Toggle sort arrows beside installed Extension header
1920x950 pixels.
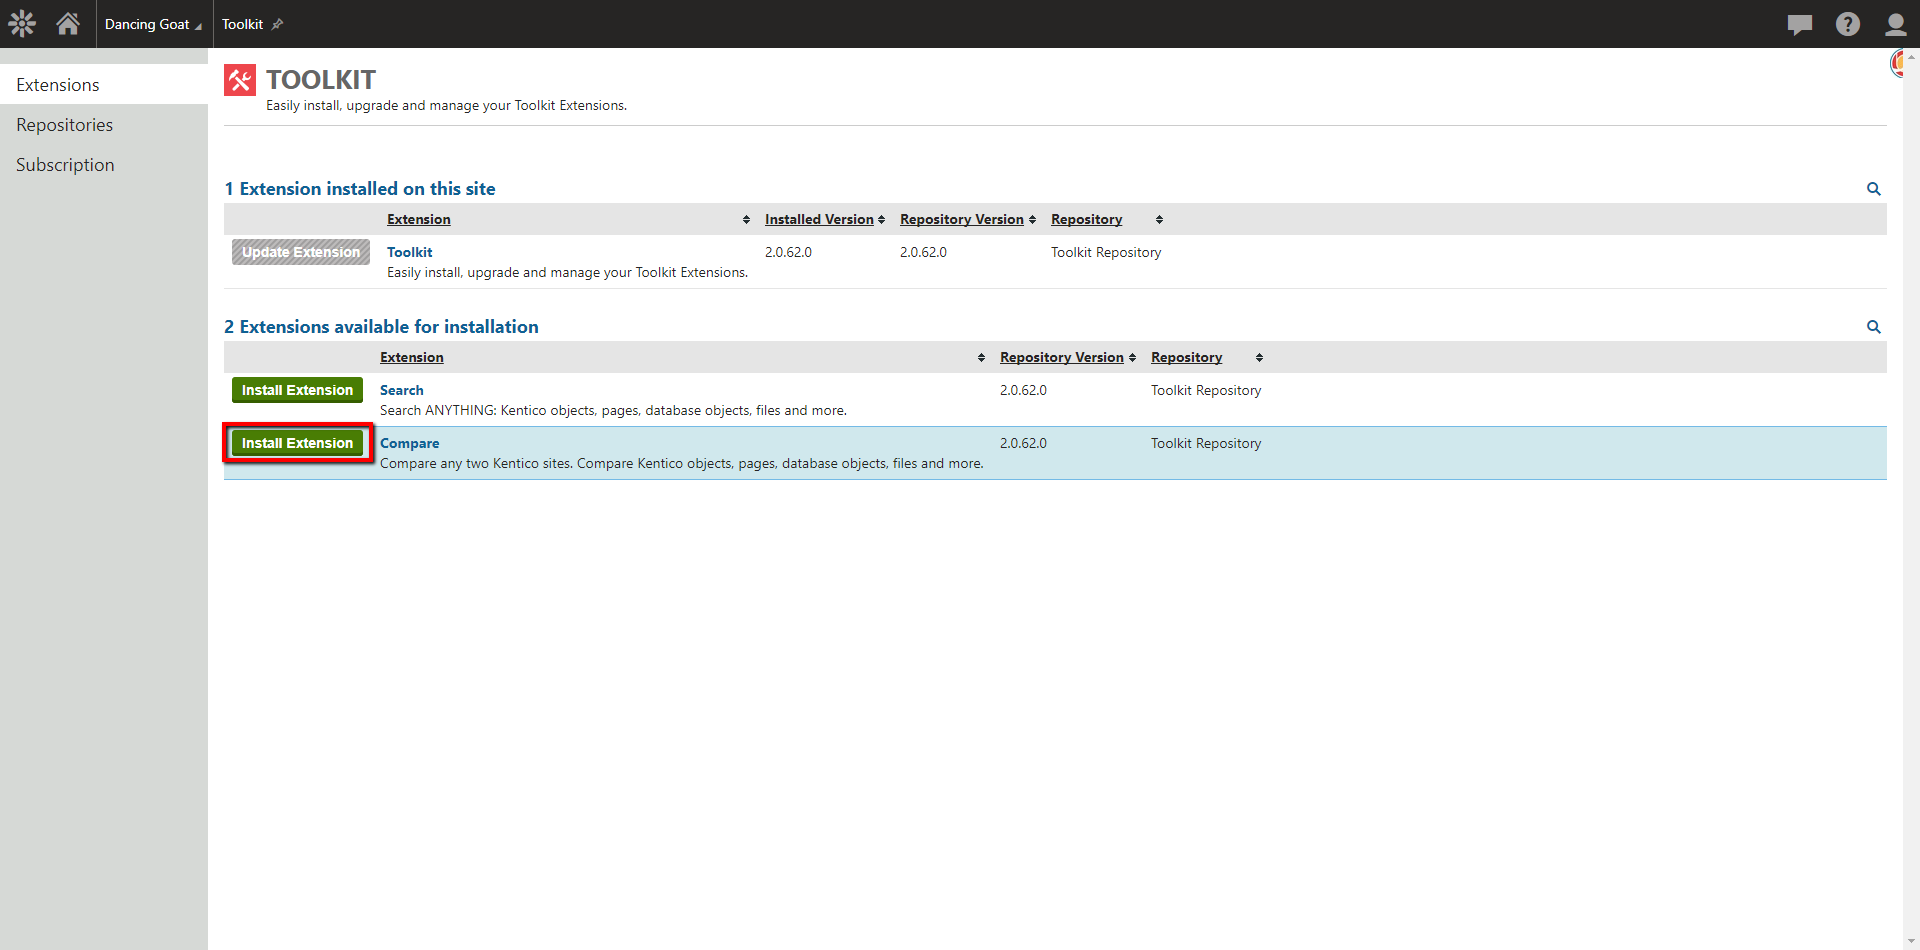coord(746,220)
